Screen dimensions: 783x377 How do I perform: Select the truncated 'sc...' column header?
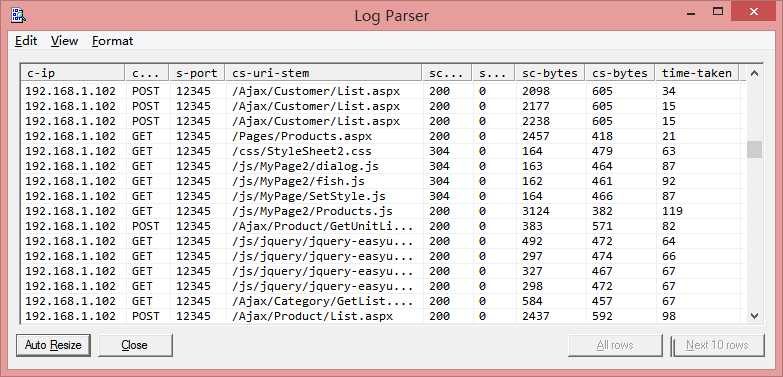[447, 73]
